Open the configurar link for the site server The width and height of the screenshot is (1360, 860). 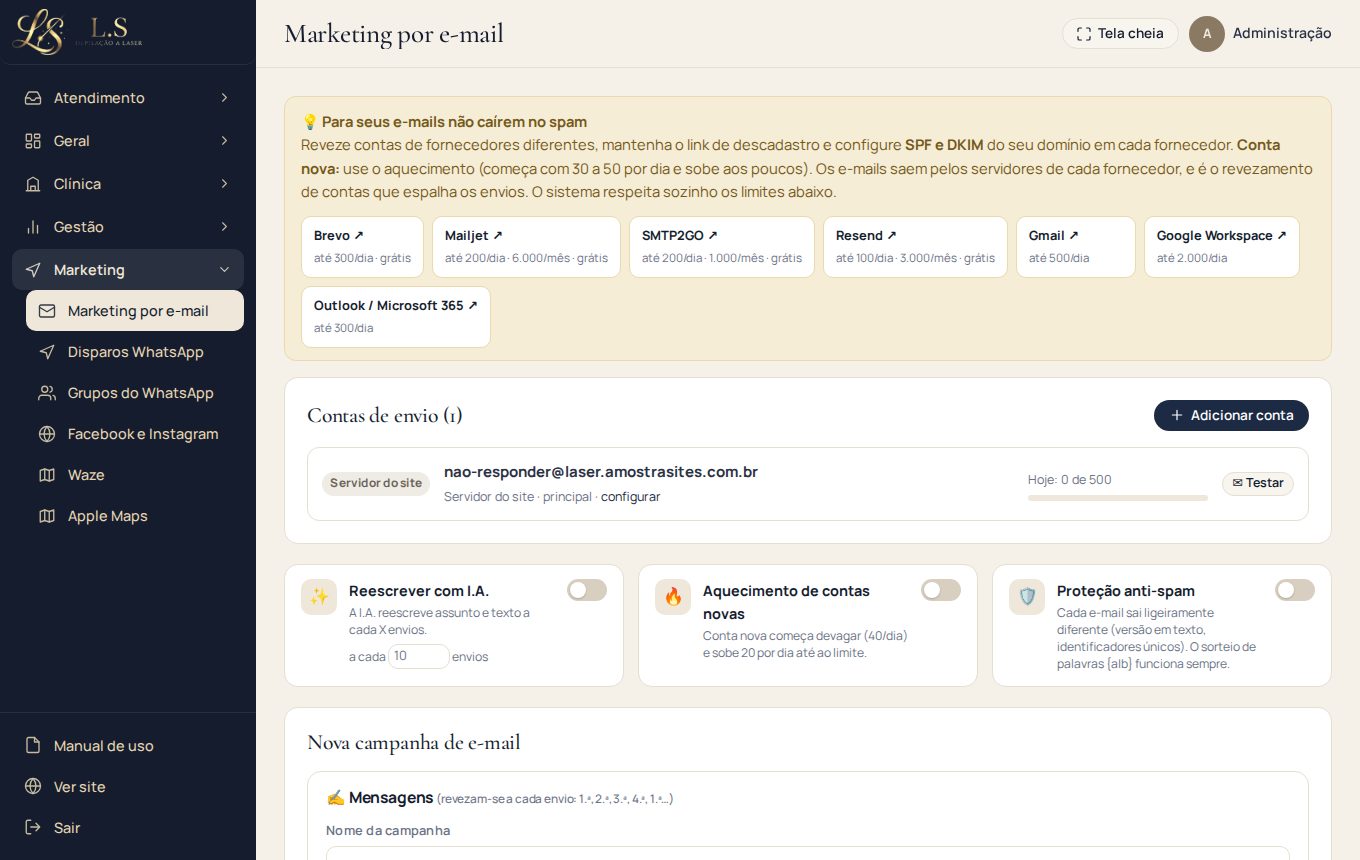point(630,497)
